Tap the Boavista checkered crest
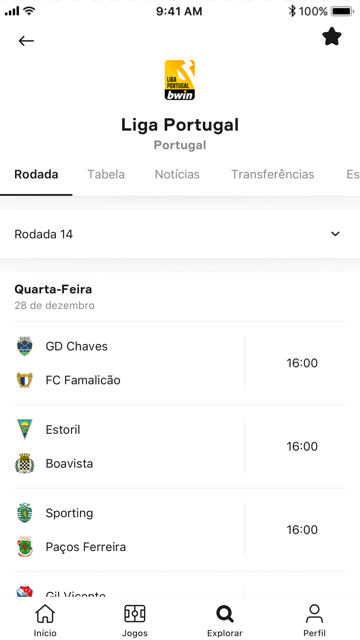This screenshot has width=360, height=640. [24, 463]
